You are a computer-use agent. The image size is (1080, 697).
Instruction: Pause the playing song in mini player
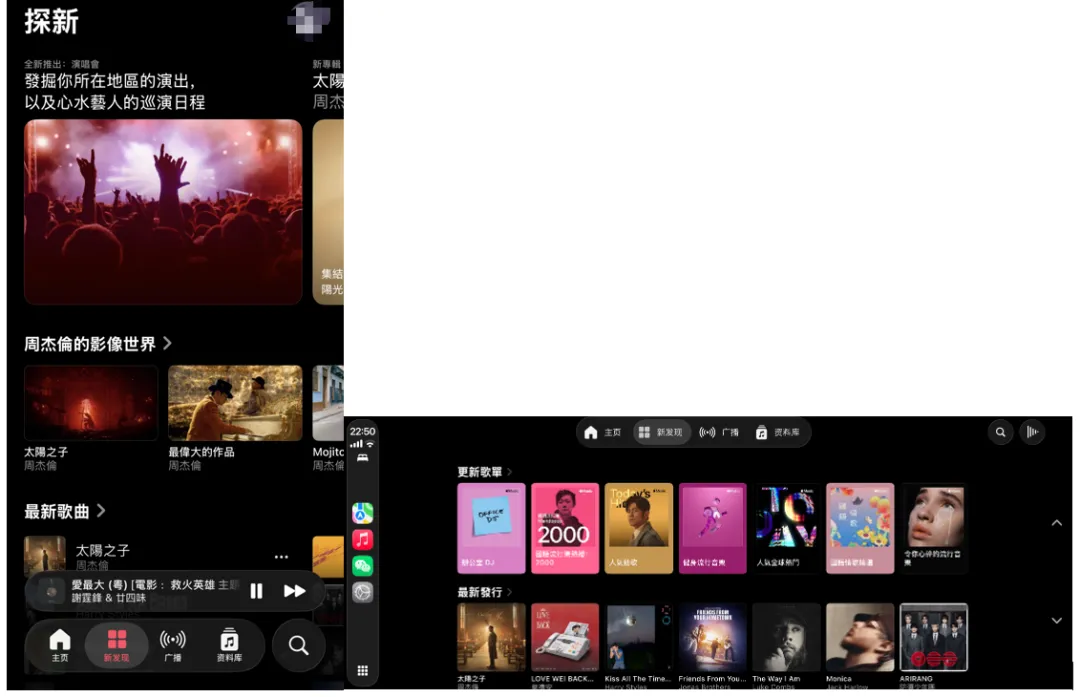[256, 591]
